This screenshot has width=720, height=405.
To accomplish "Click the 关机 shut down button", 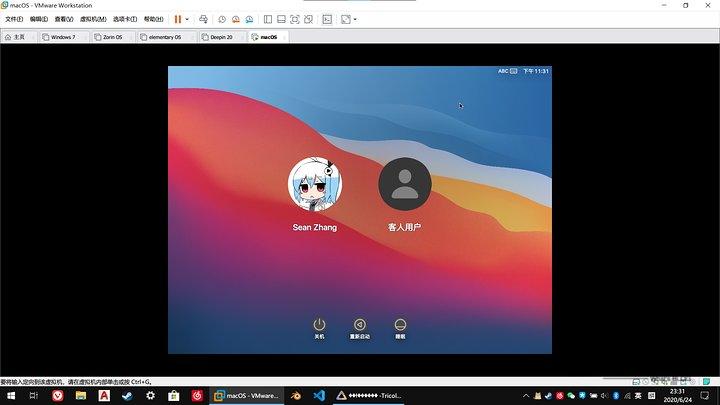I will (x=319, y=329).
